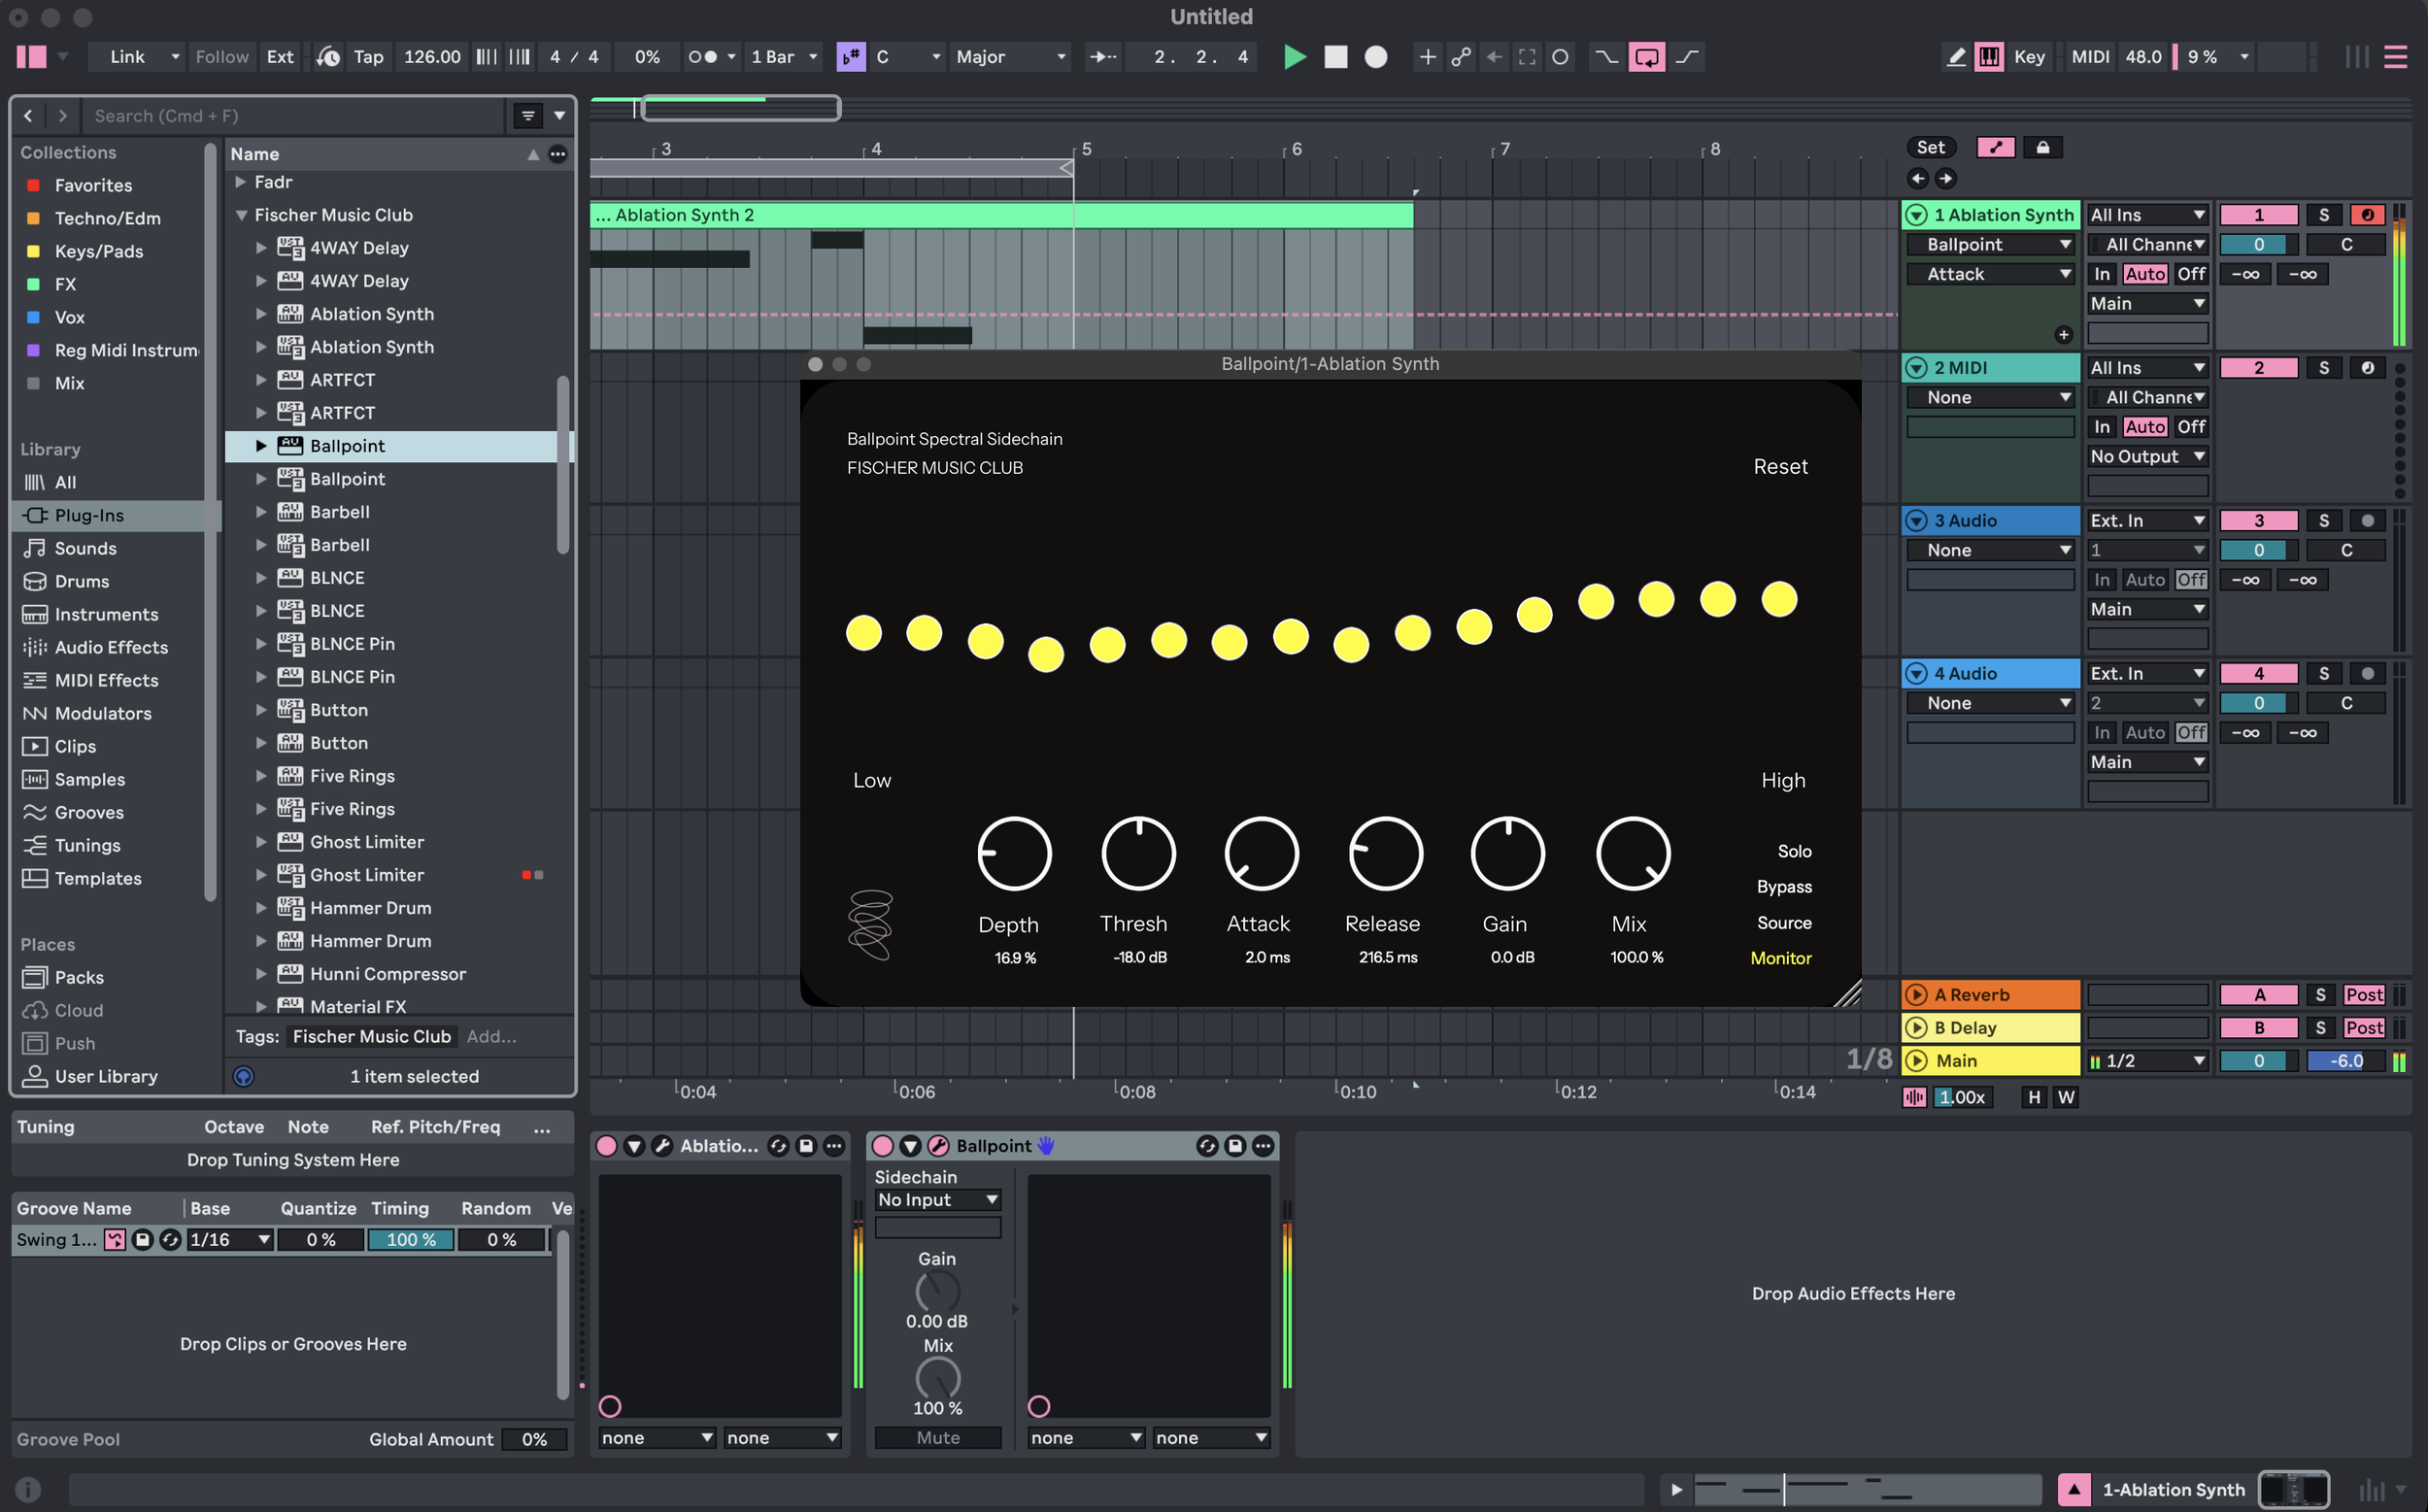Click the H optimize height button
This screenshot has width=2428, height=1512.
pos(2033,1098)
